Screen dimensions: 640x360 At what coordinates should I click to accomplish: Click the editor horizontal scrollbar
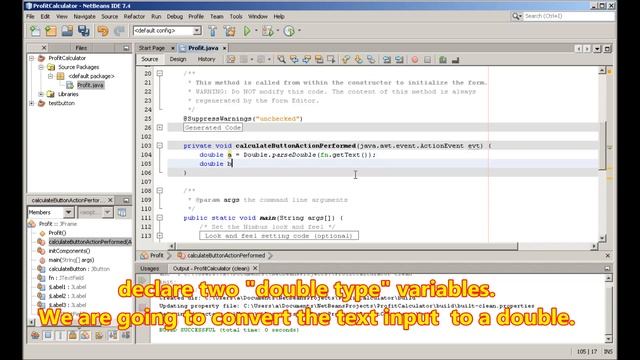(x=347, y=246)
